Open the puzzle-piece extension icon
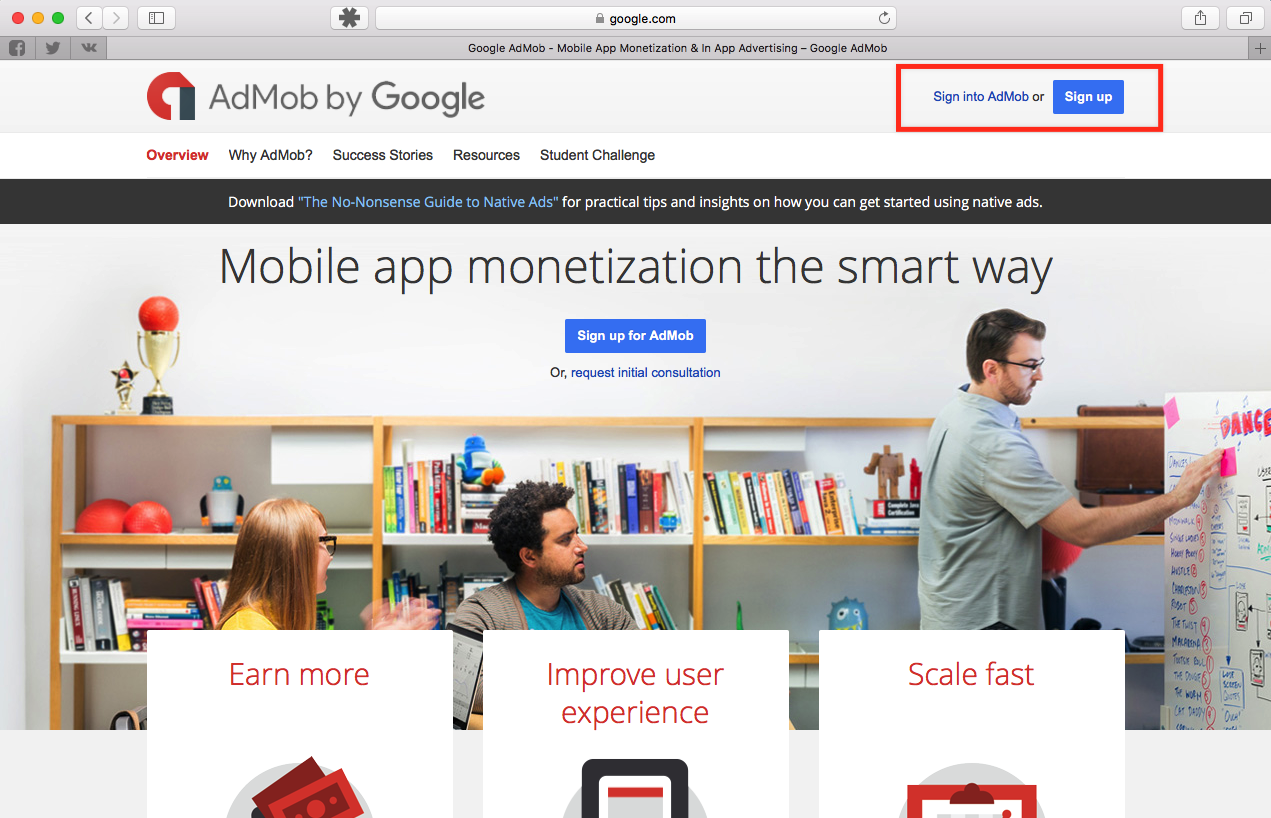The width and height of the screenshot is (1271, 818). point(349,17)
